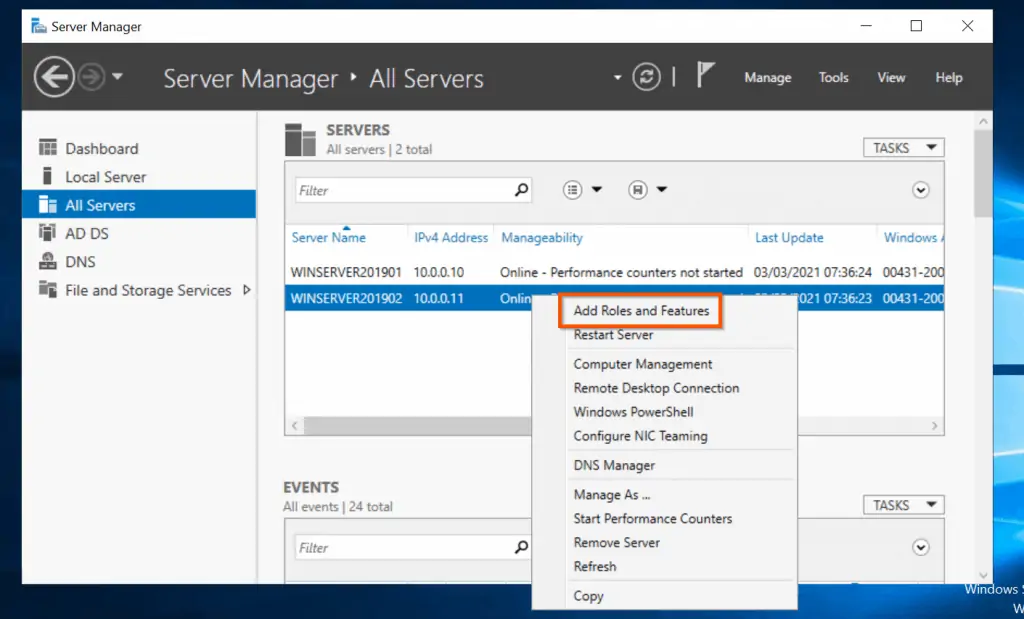Click the main vertical scrollbar down arrow
The image size is (1024, 619).
click(x=984, y=575)
